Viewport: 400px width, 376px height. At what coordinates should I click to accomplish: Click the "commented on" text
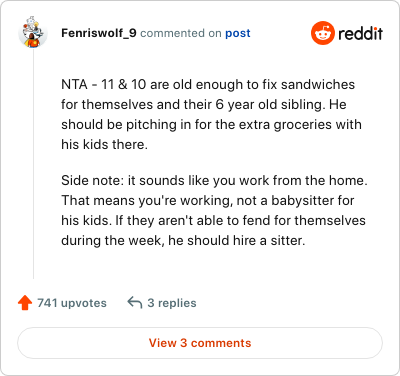(181, 33)
